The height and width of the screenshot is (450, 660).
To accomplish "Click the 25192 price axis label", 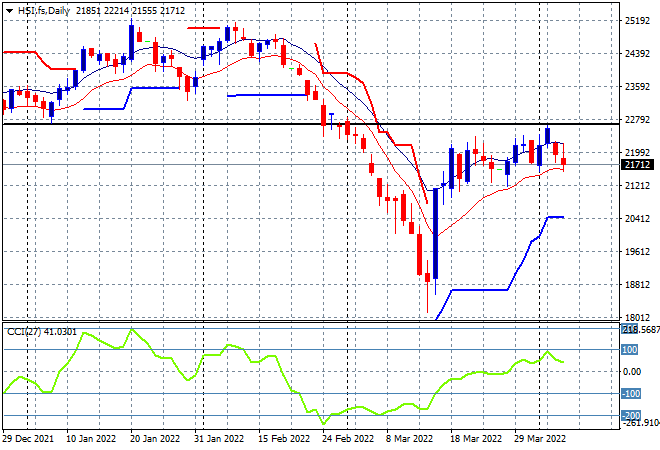I will coord(637,21).
